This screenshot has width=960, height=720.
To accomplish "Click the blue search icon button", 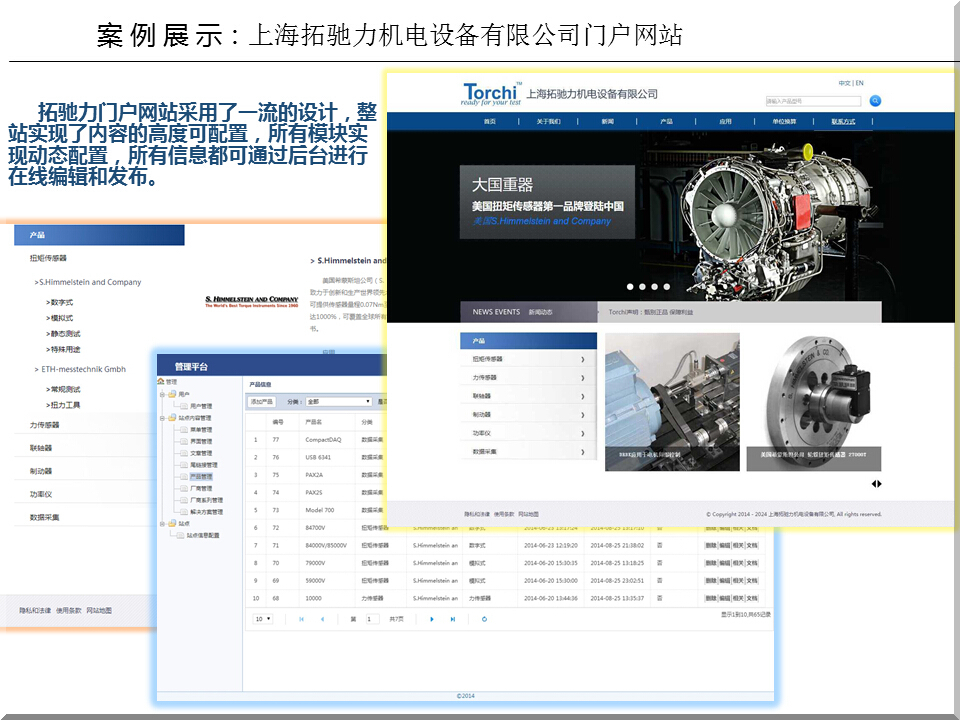I will click(x=875, y=101).
